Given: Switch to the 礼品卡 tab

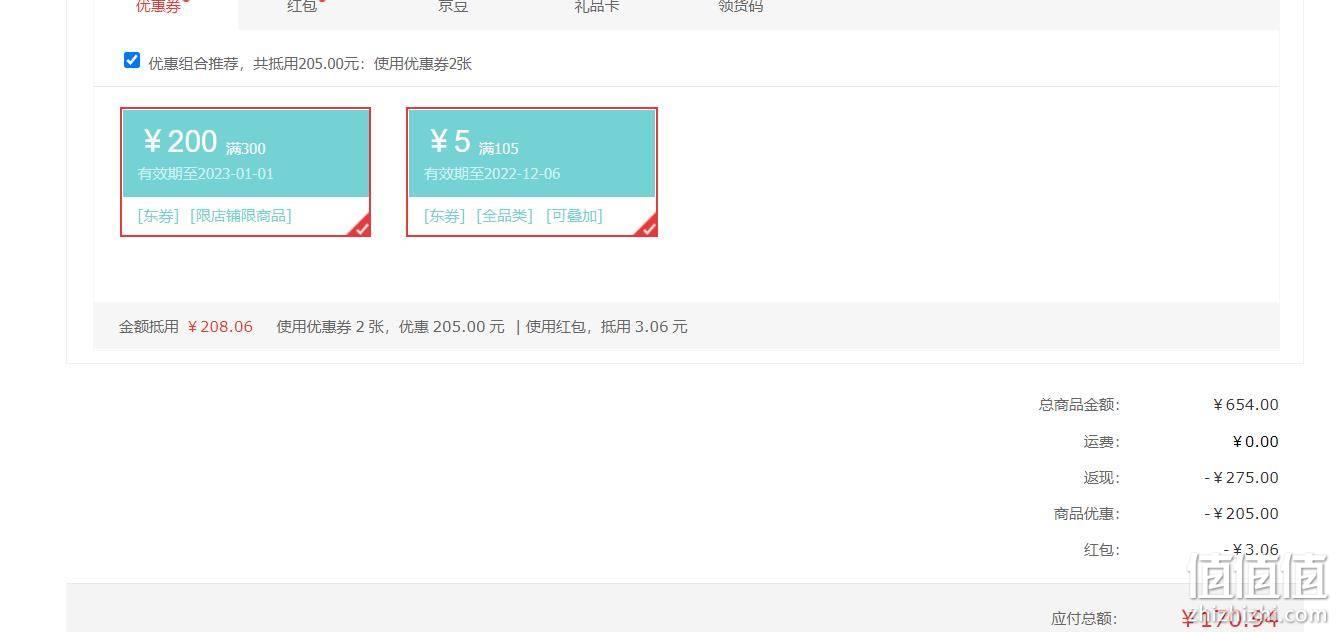Looking at the screenshot, I should 596,7.
